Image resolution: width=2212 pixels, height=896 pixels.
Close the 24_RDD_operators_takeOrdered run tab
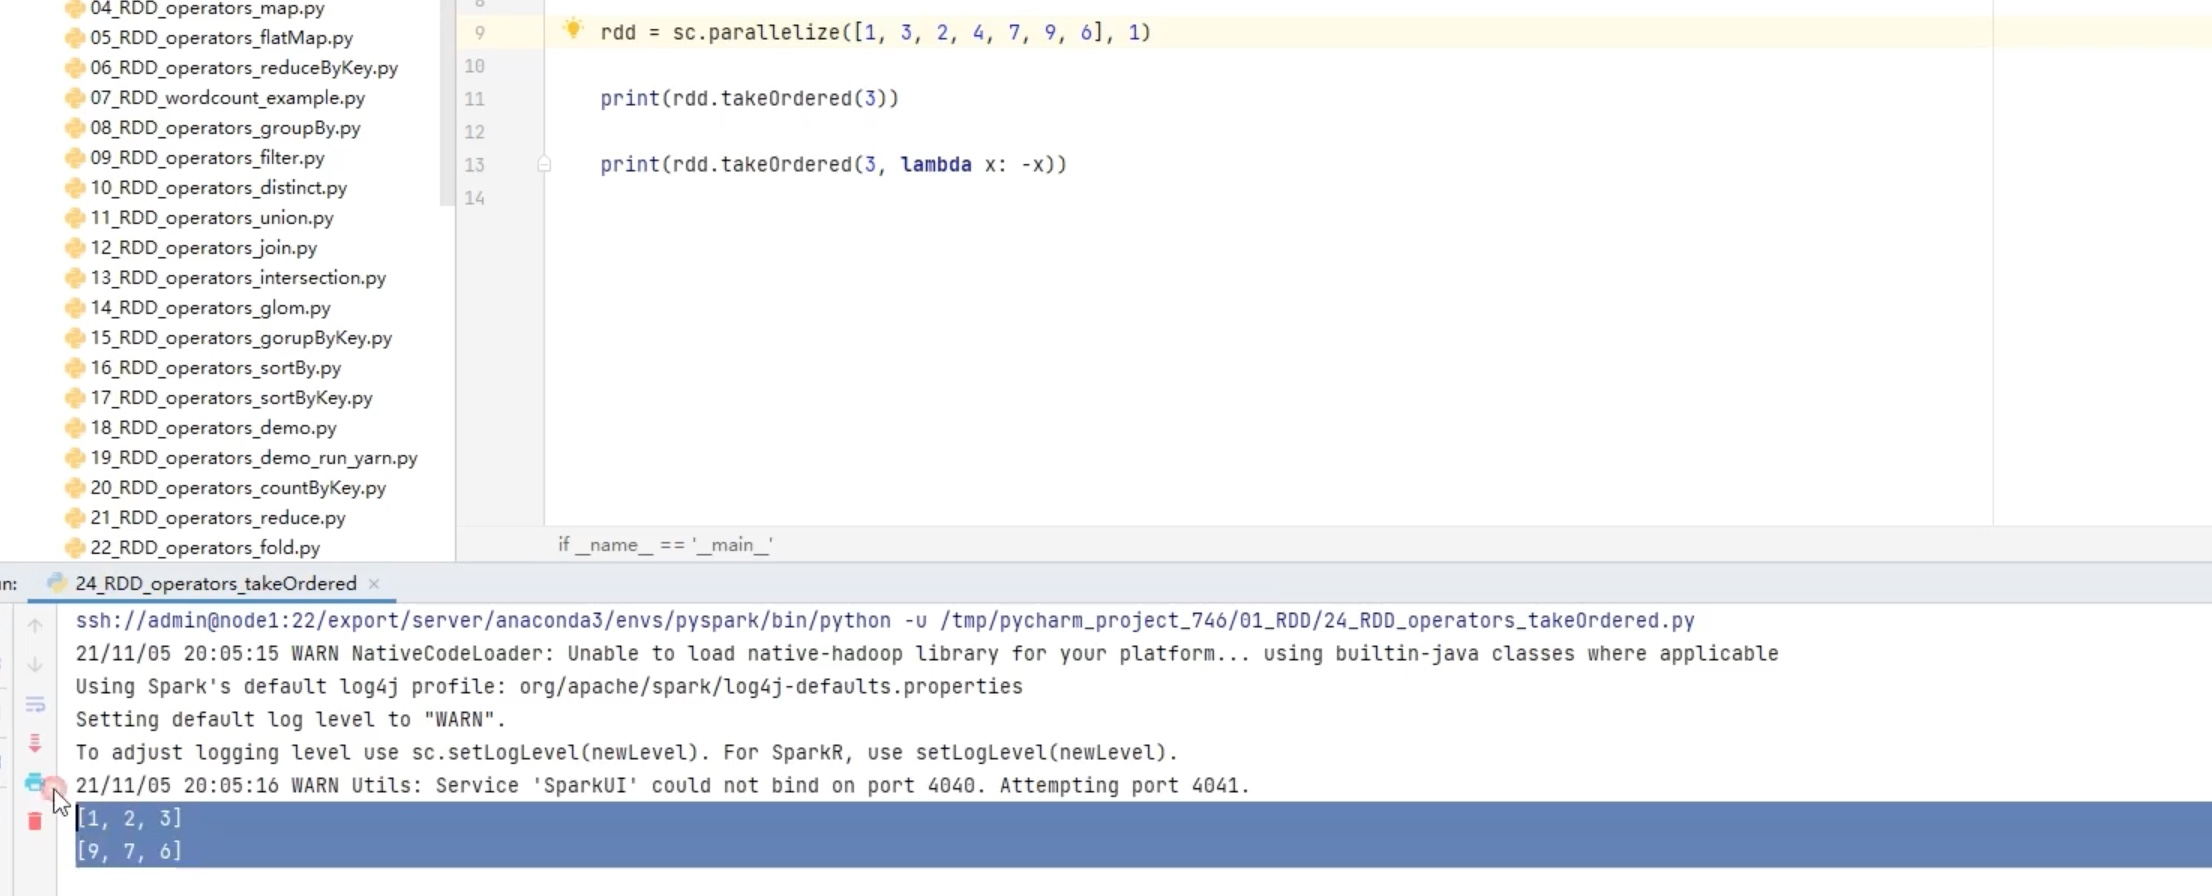coord(374,583)
